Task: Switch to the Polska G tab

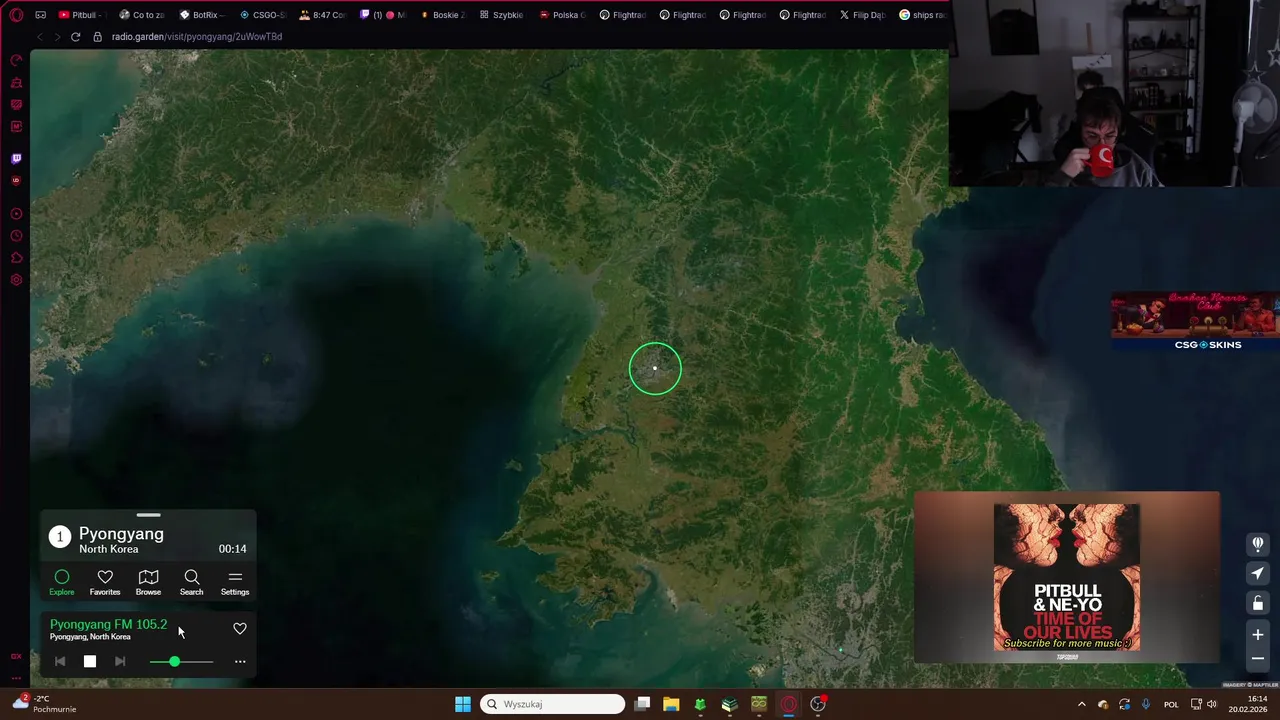Action: pos(562,15)
